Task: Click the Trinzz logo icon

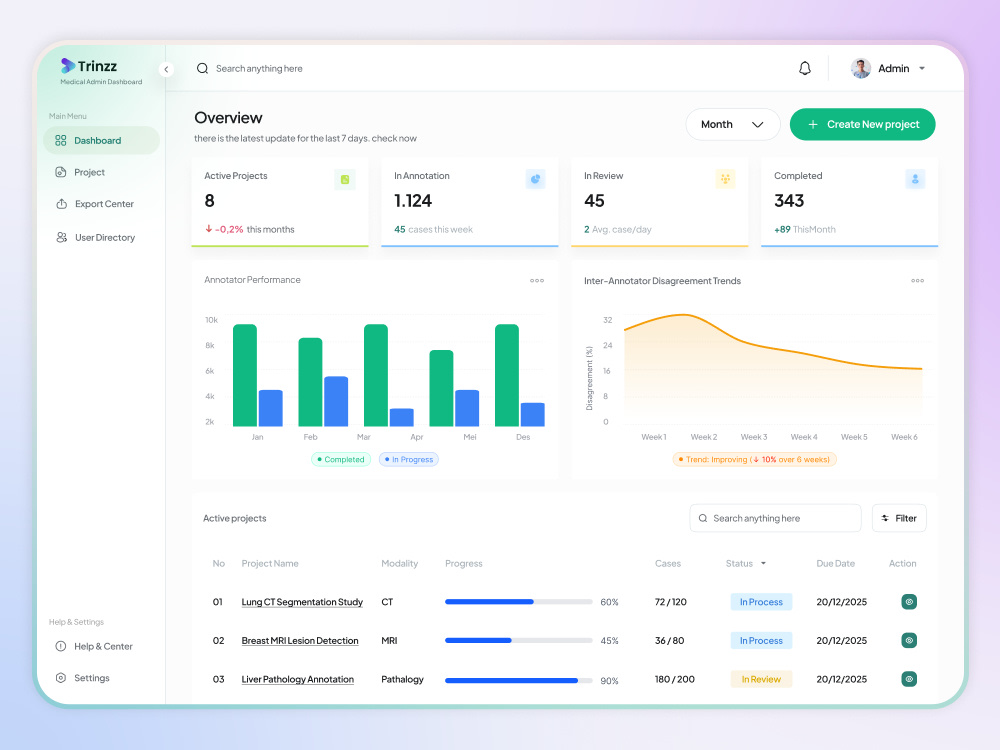Action: pyautogui.click(x=68, y=65)
